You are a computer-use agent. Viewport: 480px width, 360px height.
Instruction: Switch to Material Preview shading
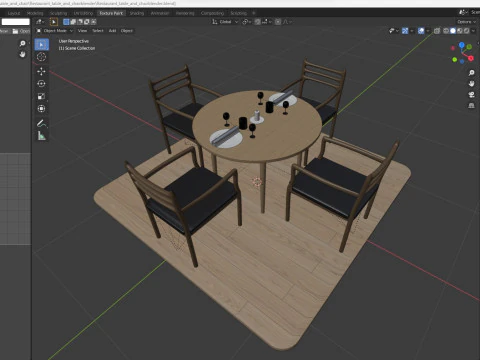(460, 31)
